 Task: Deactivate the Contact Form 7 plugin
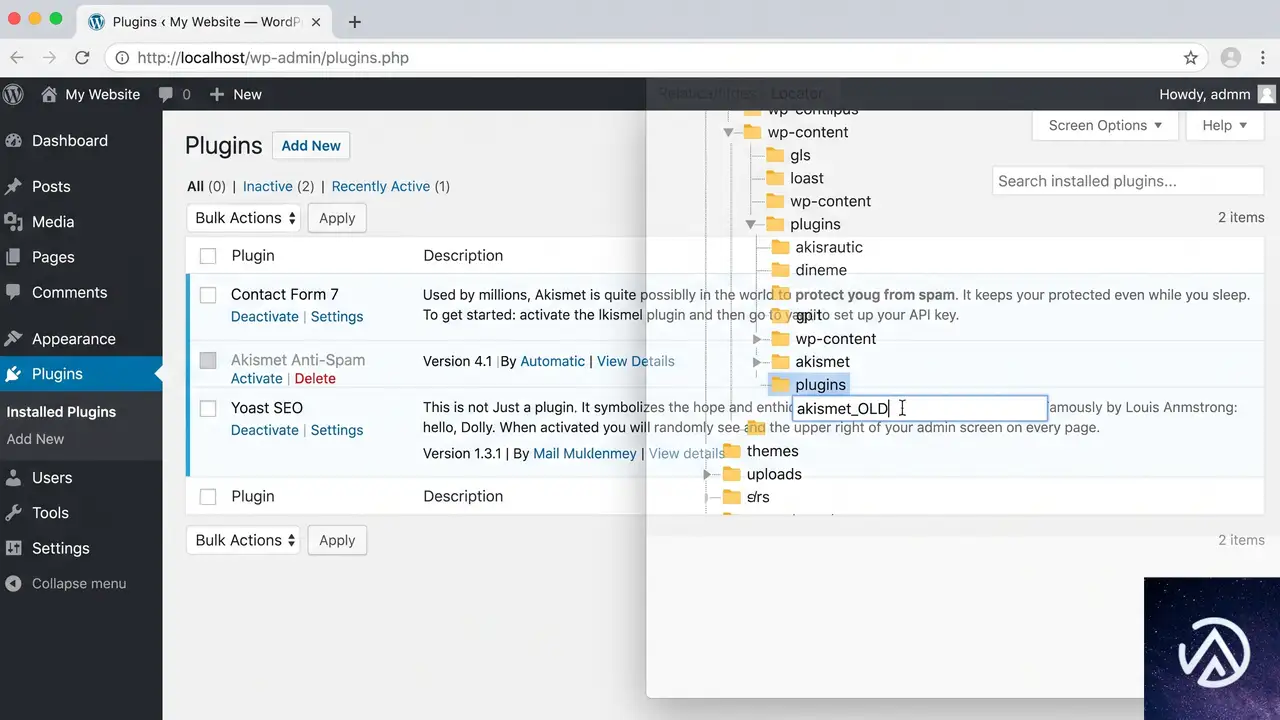(x=265, y=317)
